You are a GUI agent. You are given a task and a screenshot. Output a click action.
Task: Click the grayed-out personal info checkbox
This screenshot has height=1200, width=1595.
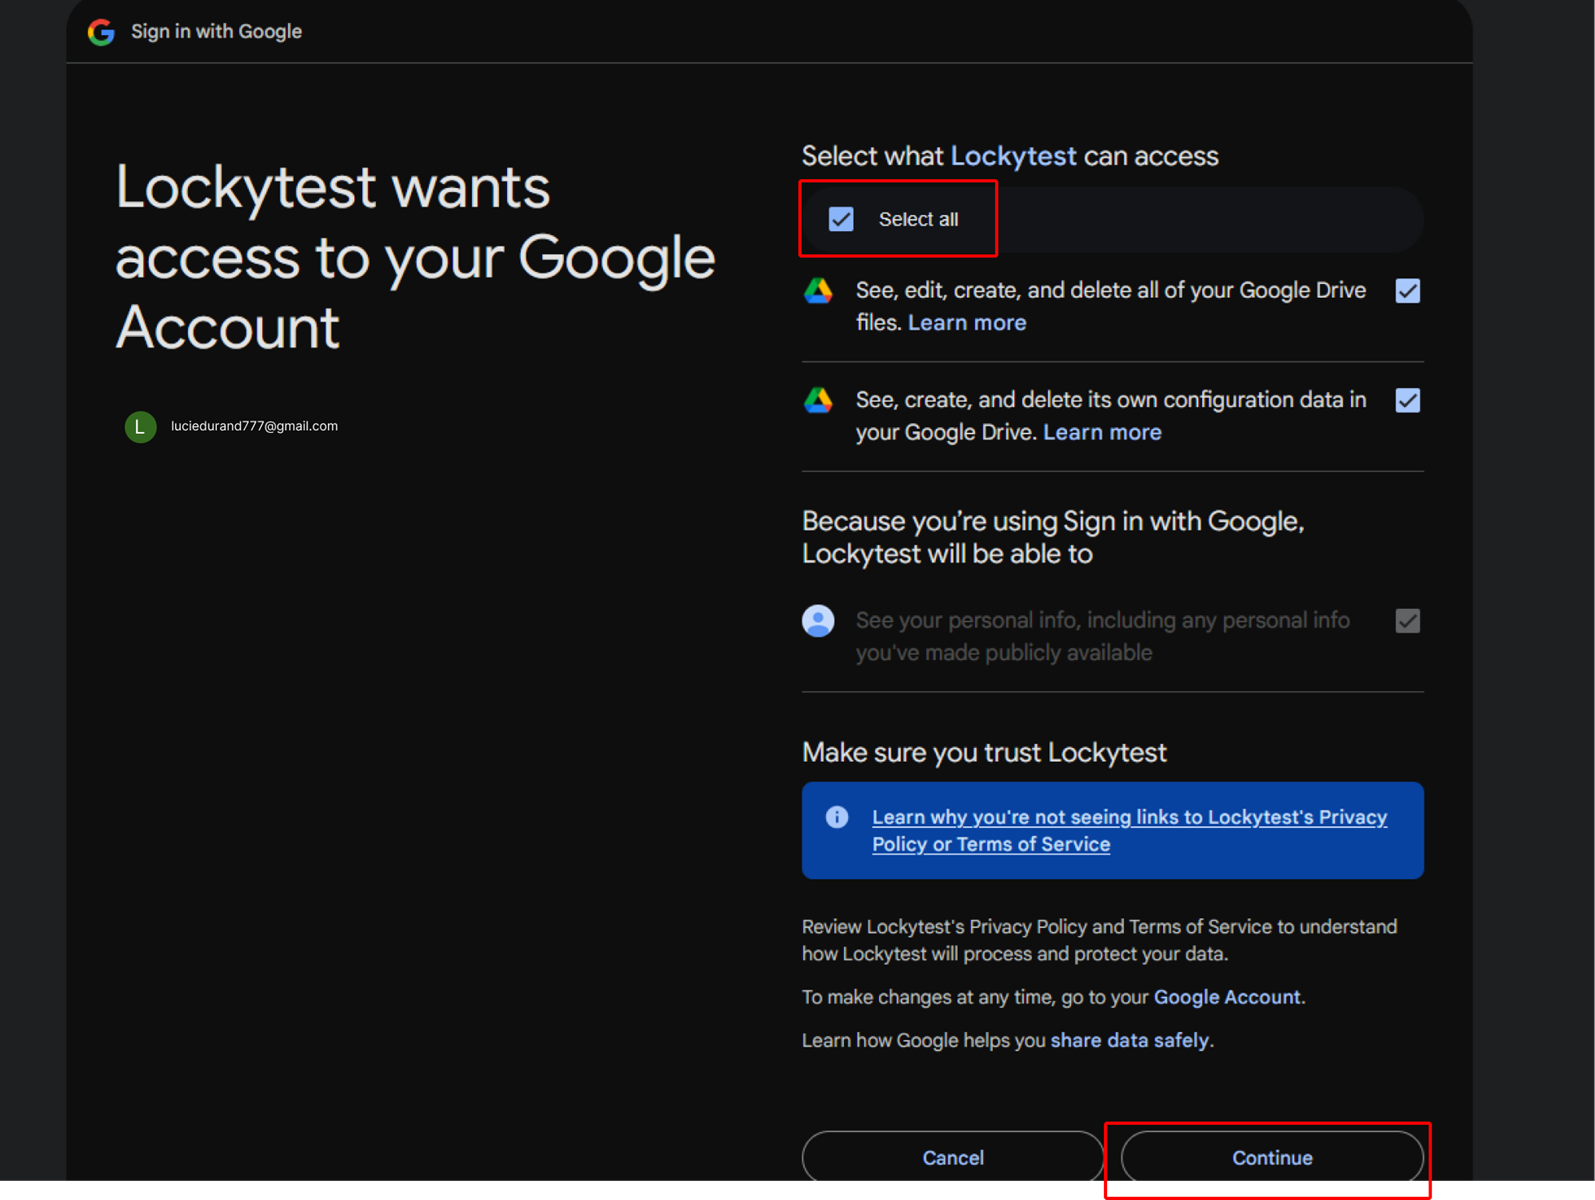pyautogui.click(x=1407, y=621)
